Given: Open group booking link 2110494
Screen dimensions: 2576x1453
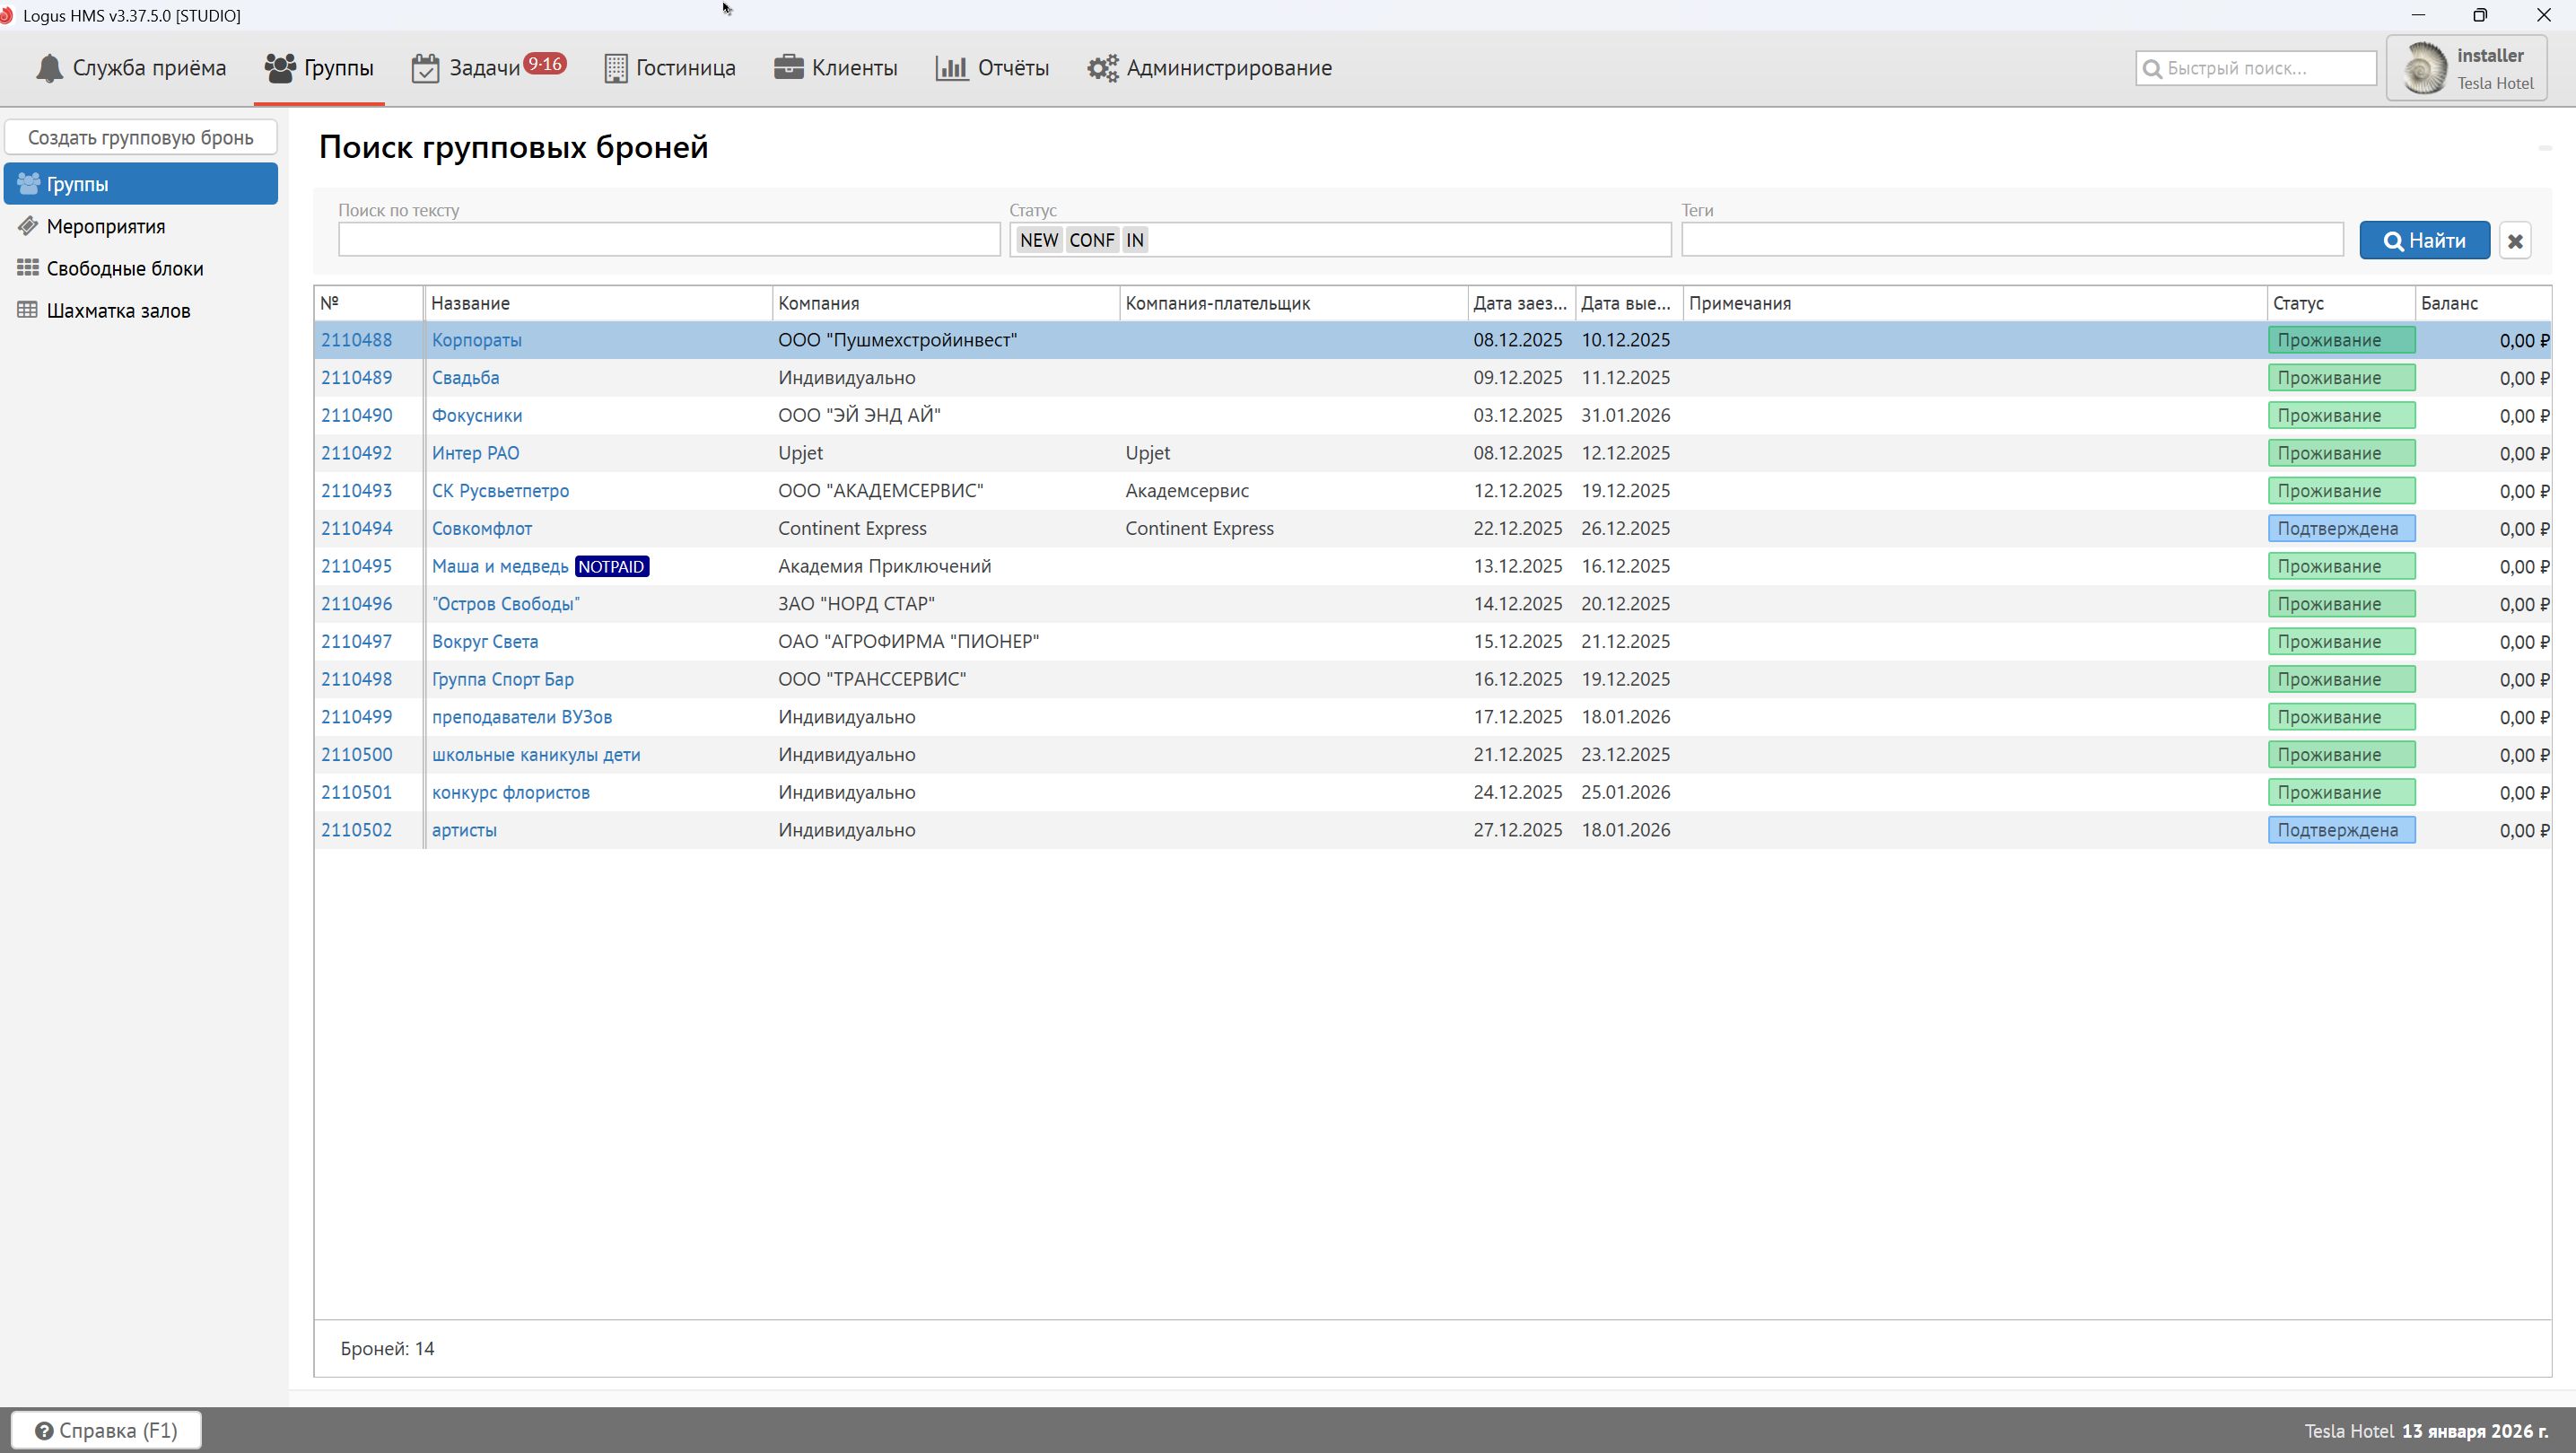Looking at the screenshot, I should 357,529.
